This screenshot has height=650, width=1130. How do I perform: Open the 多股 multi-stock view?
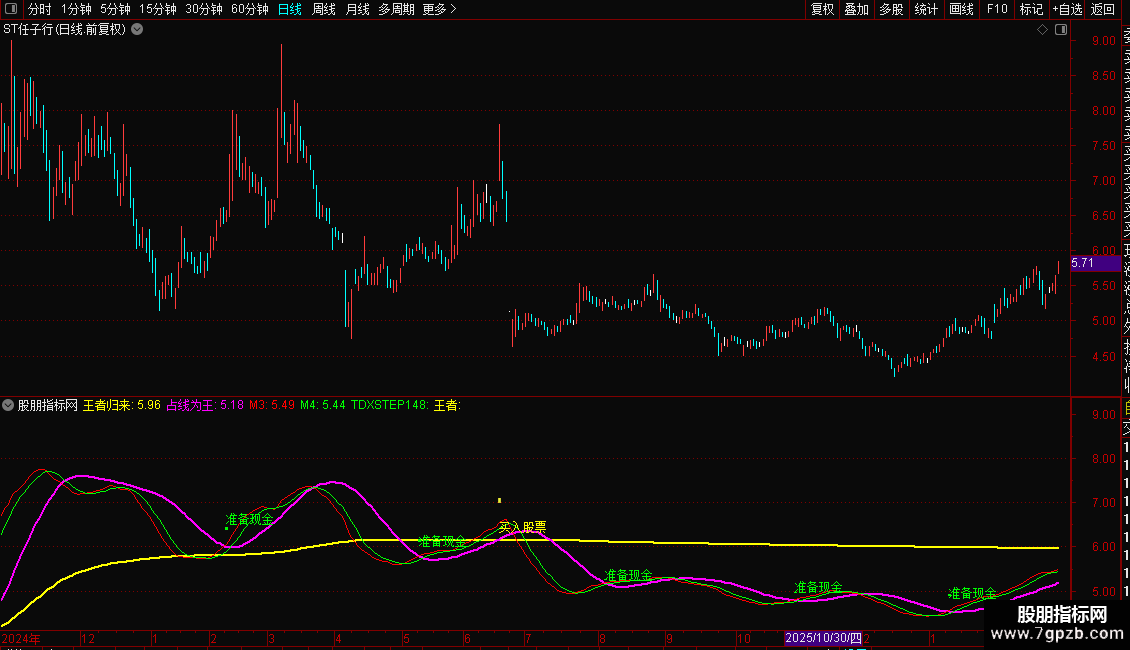pyautogui.click(x=891, y=9)
